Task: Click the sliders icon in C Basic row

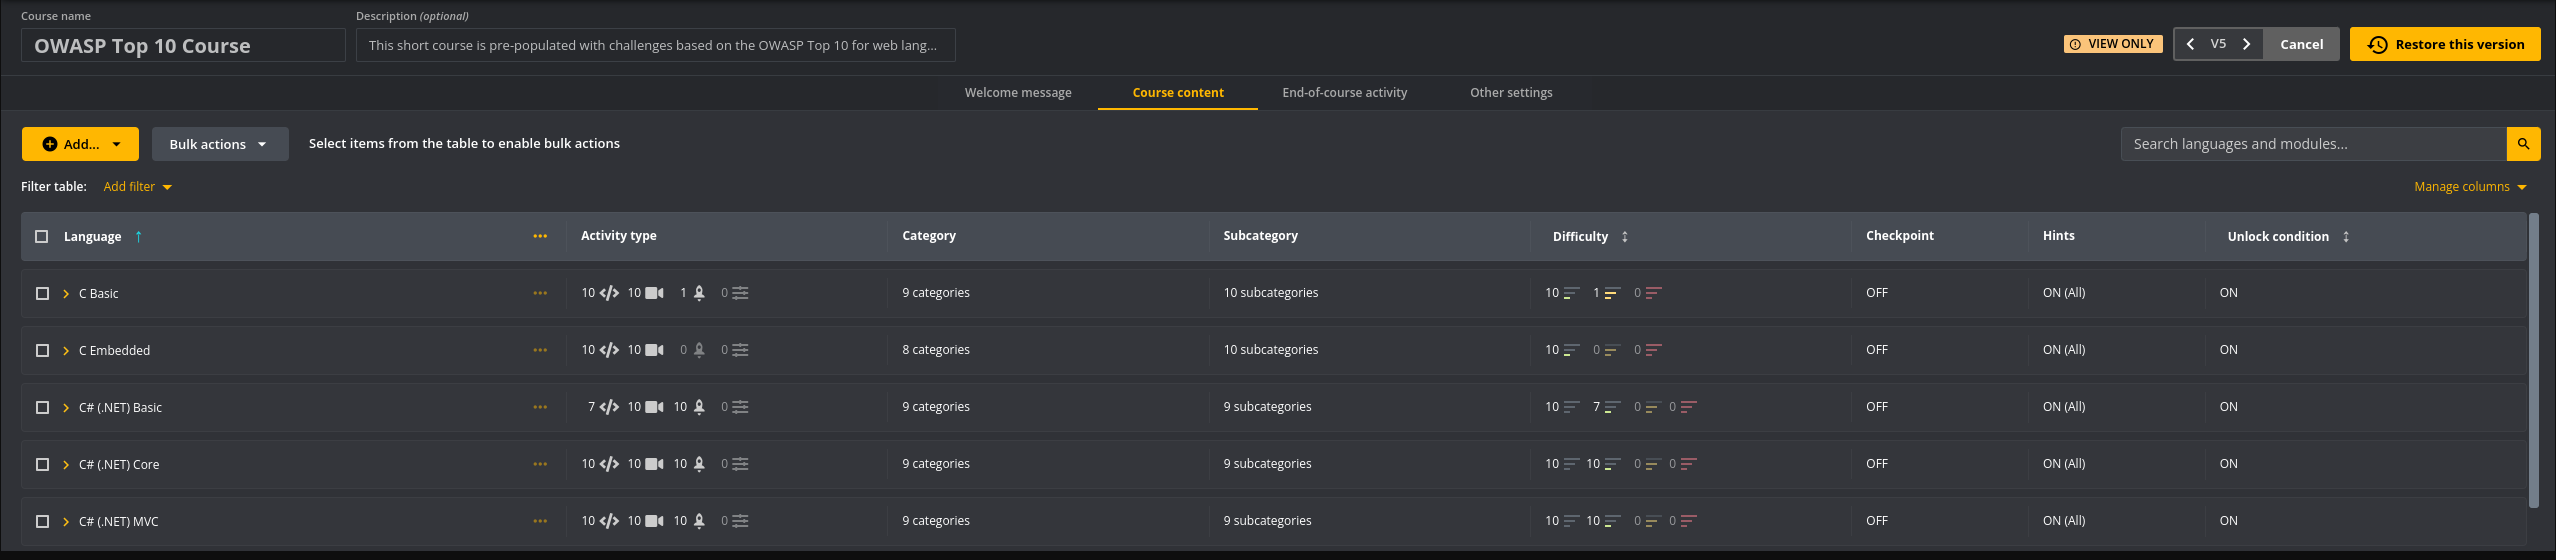Action: pyautogui.click(x=740, y=293)
